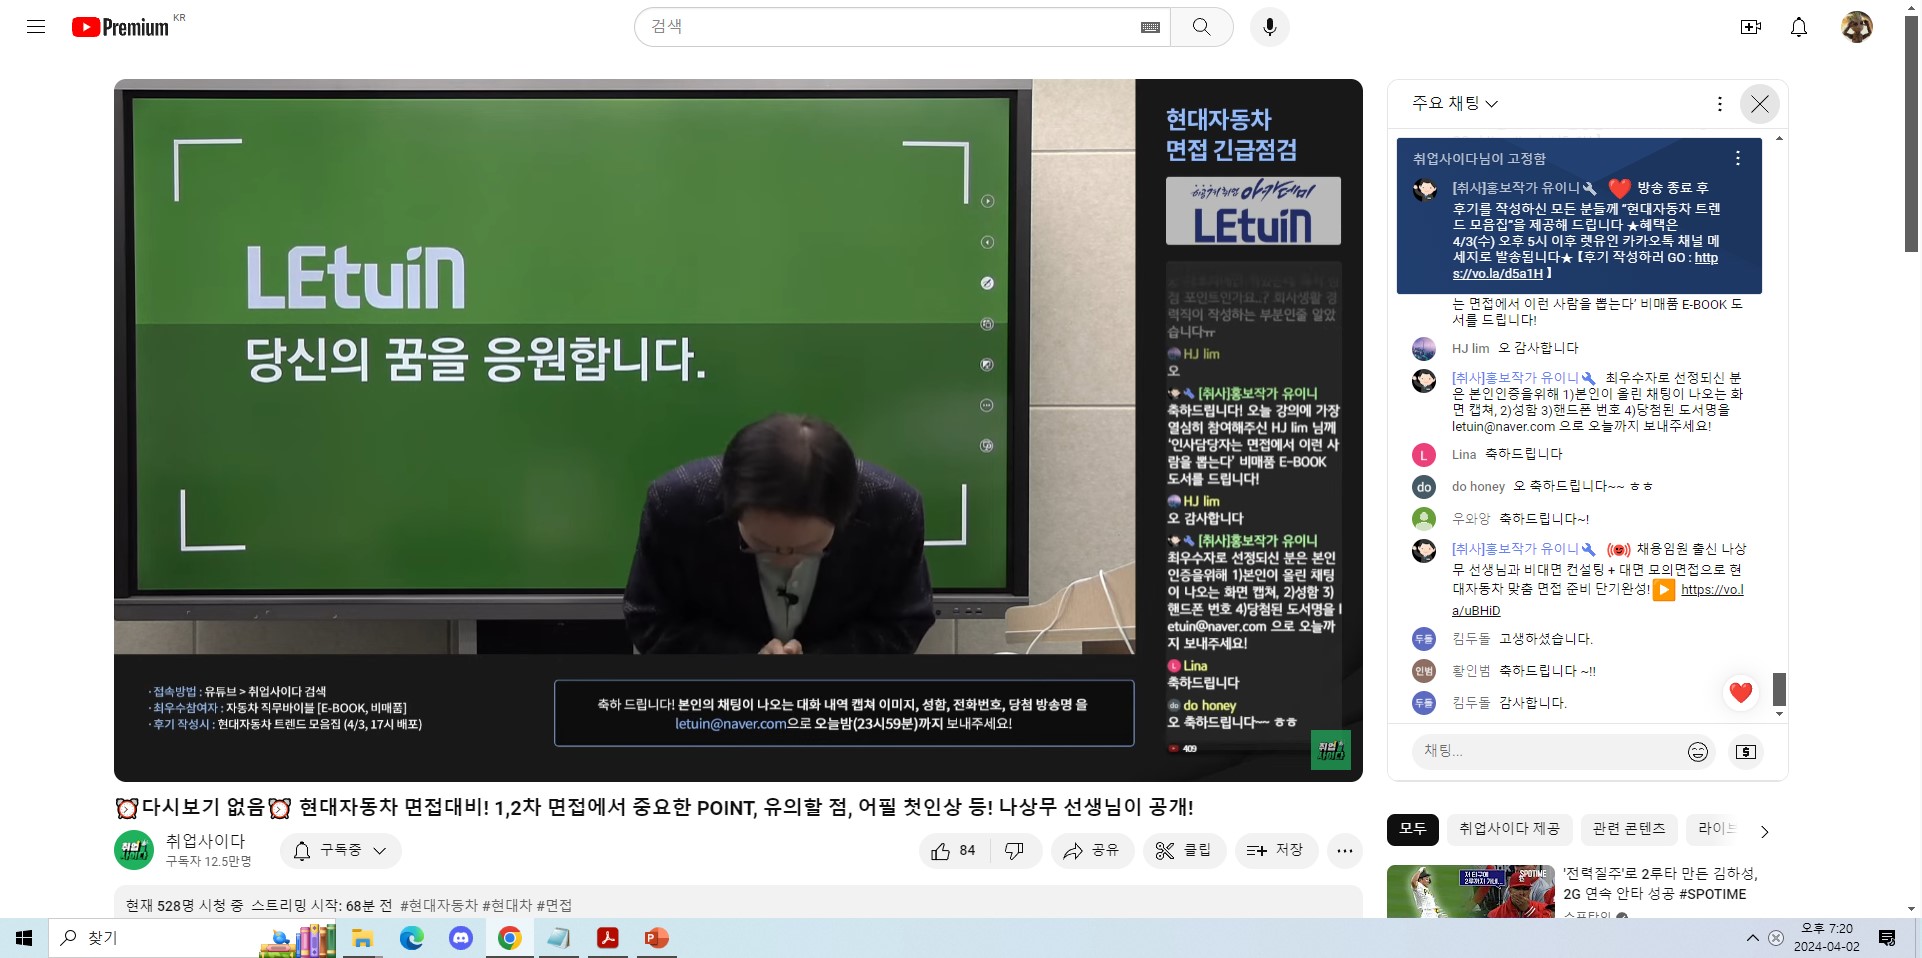Viewport: 1922px width, 958px height.
Task: Click hashtag #현대차
Action: tap(507, 905)
